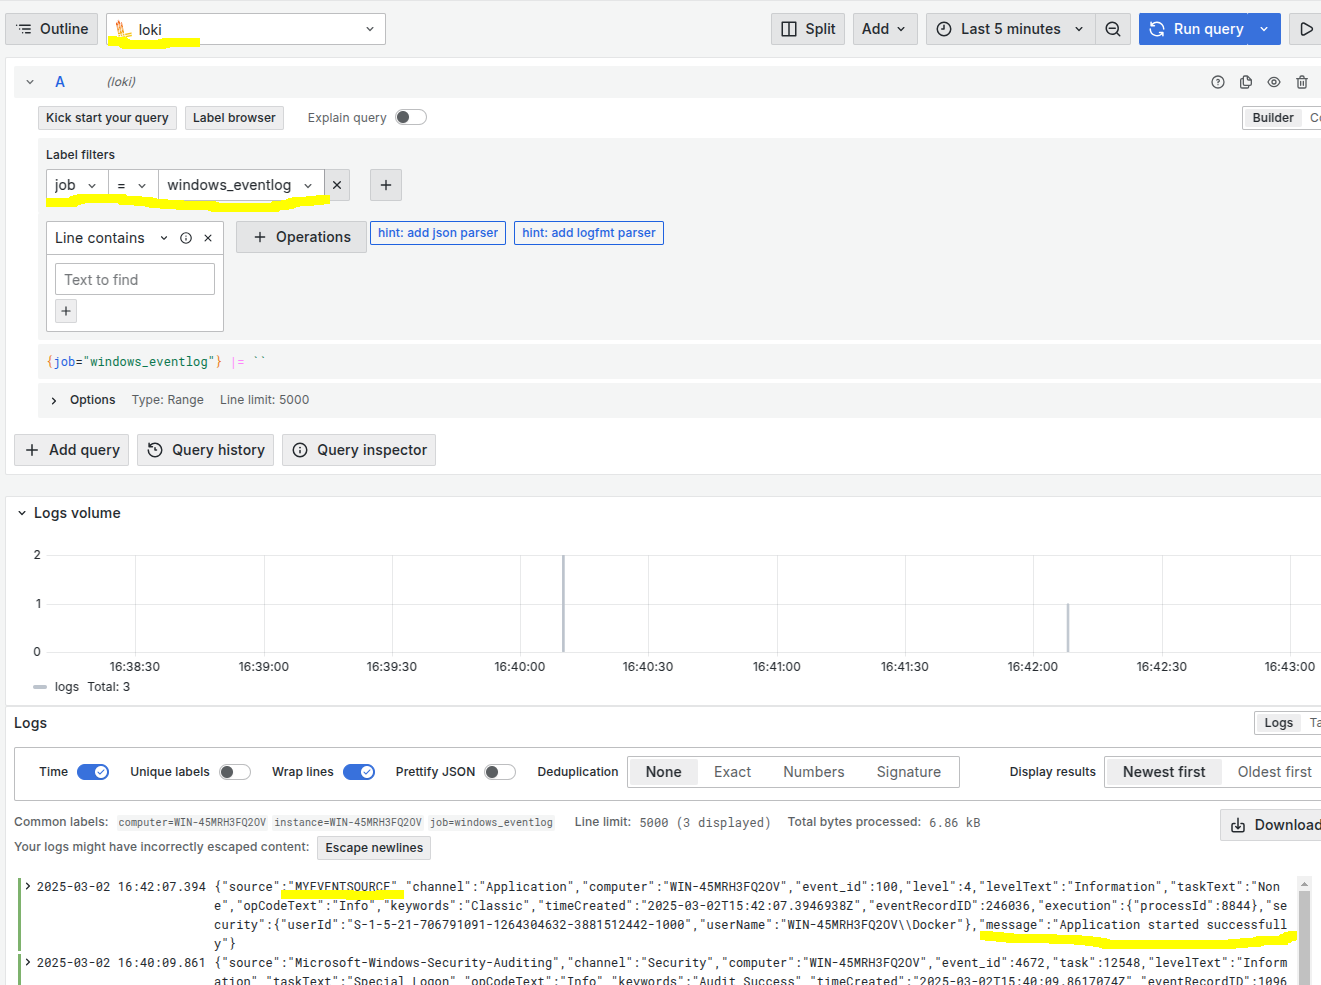Viewport: 1321px width, 985px height.
Task: Toggle the Explain query switch
Action: click(411, 117)
